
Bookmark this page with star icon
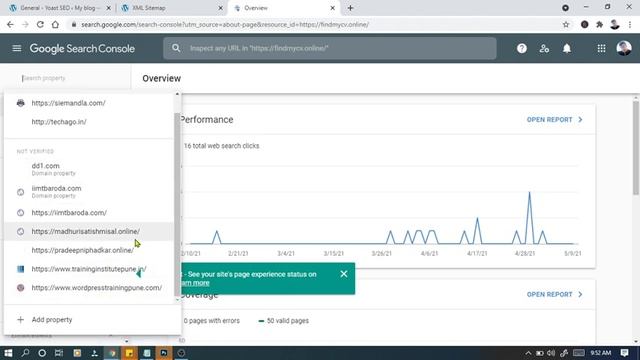point(566,24)
